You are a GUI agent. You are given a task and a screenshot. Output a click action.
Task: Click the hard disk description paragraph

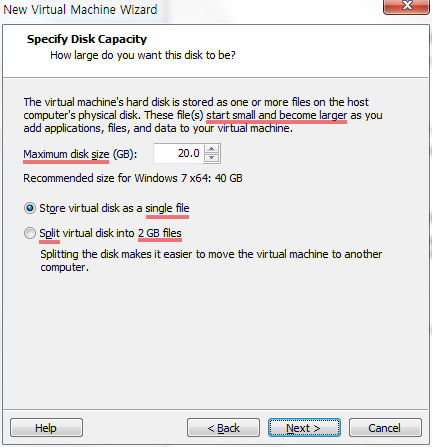pos(203,115)
